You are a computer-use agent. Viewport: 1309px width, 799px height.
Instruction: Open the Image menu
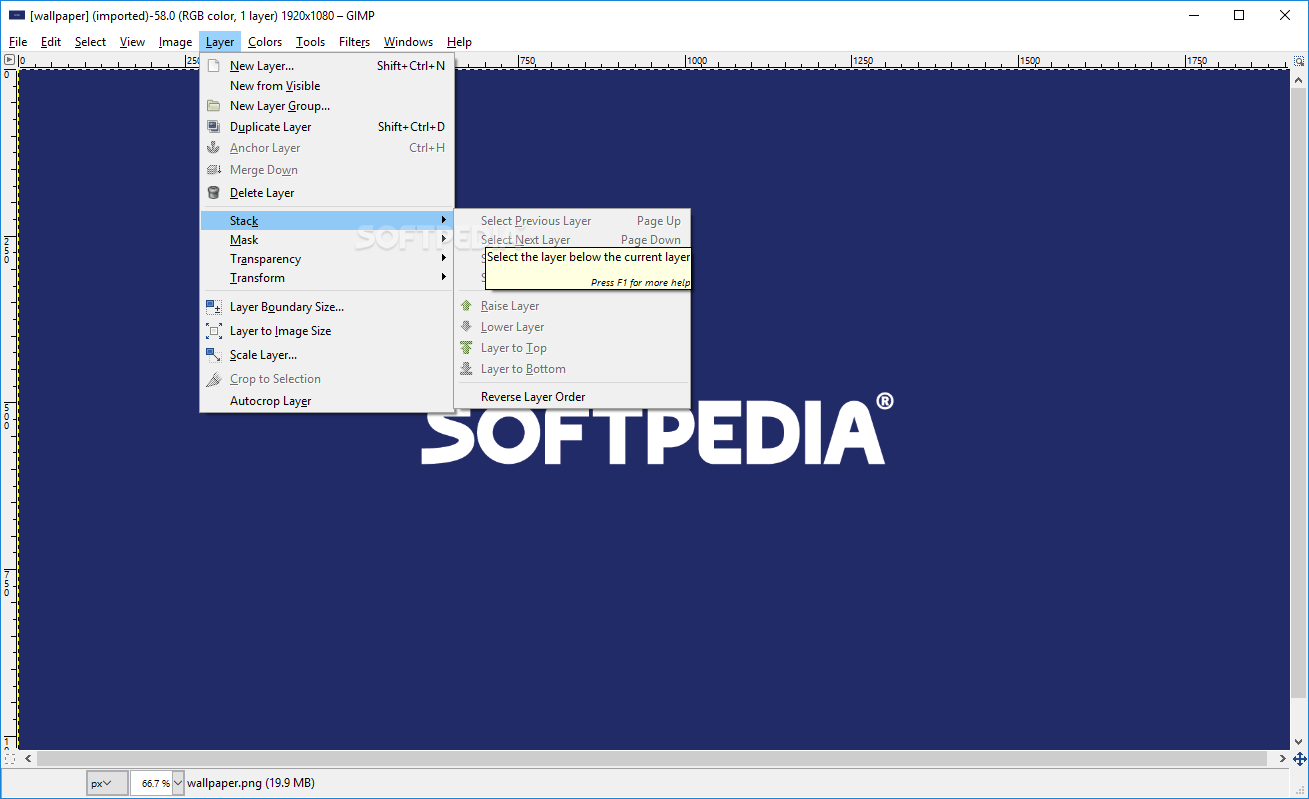point(175,42)
